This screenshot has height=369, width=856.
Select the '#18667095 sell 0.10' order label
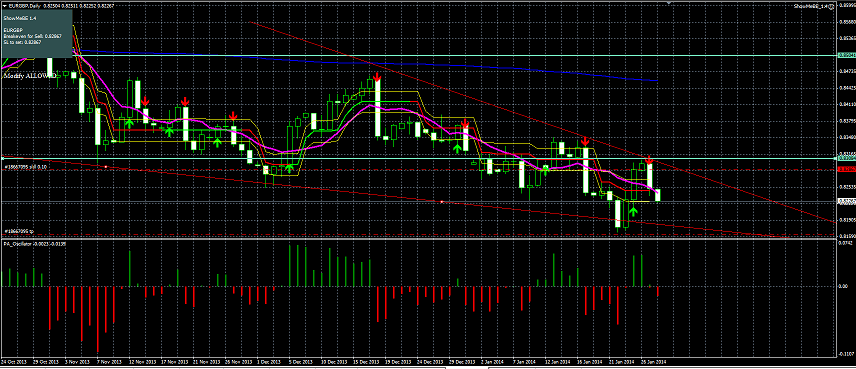(x=26, y=166)
